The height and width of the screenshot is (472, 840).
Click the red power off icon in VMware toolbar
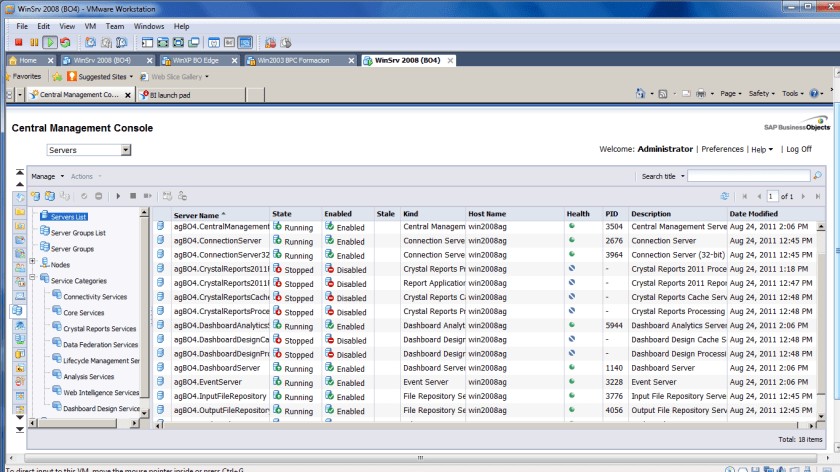(x=18, y=43)
